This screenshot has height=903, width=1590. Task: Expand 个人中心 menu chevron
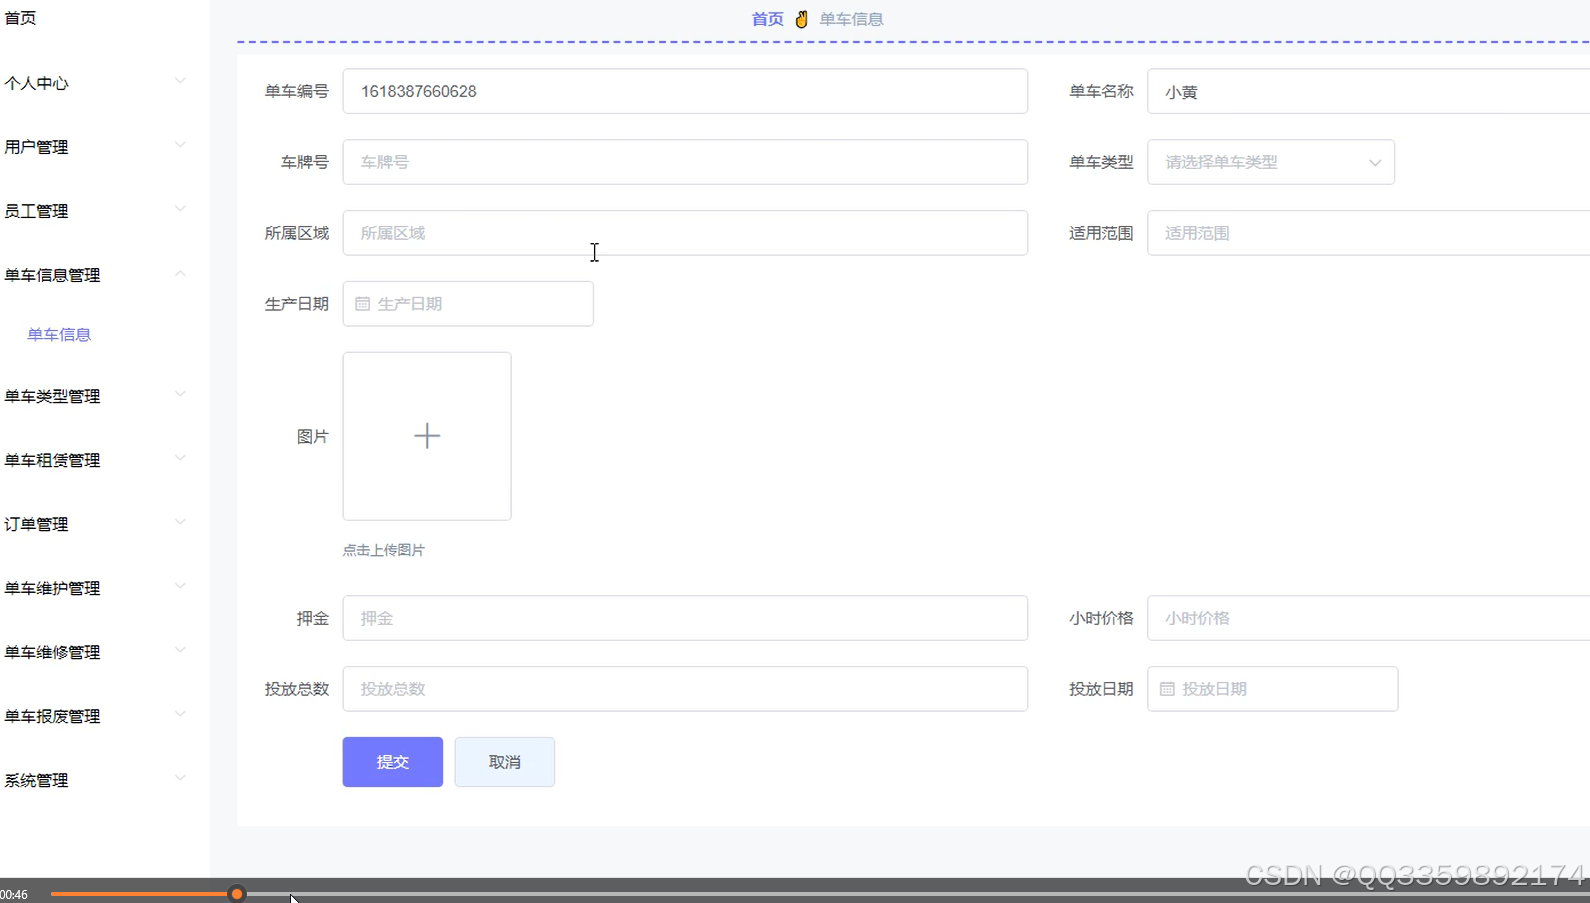click(180, 81)
